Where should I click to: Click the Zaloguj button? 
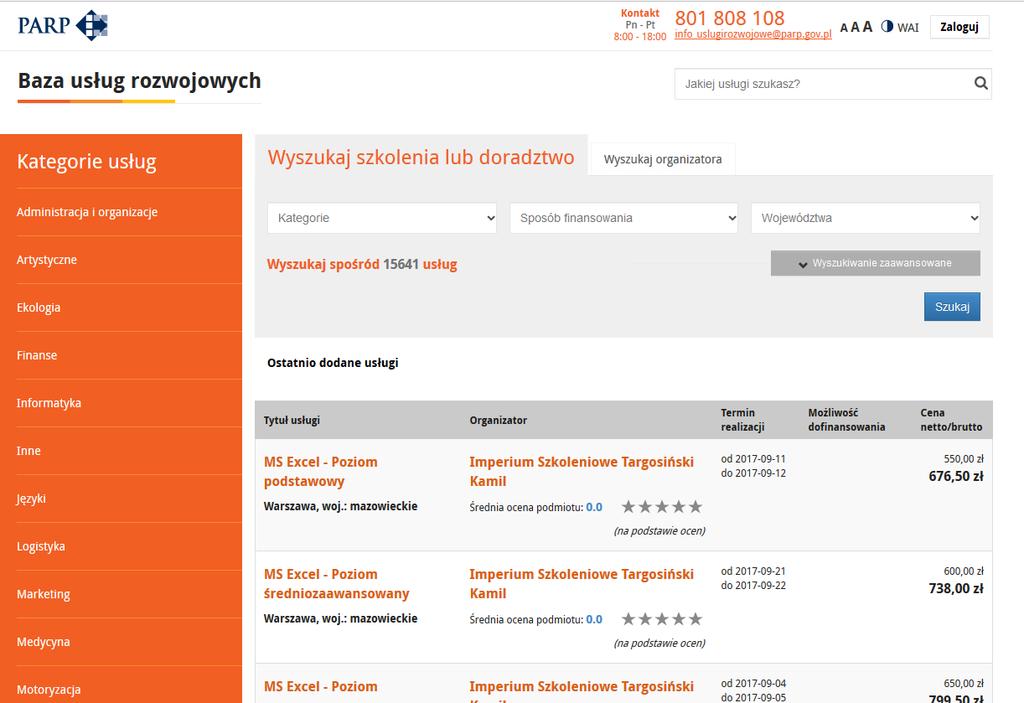tap(959, 27)
